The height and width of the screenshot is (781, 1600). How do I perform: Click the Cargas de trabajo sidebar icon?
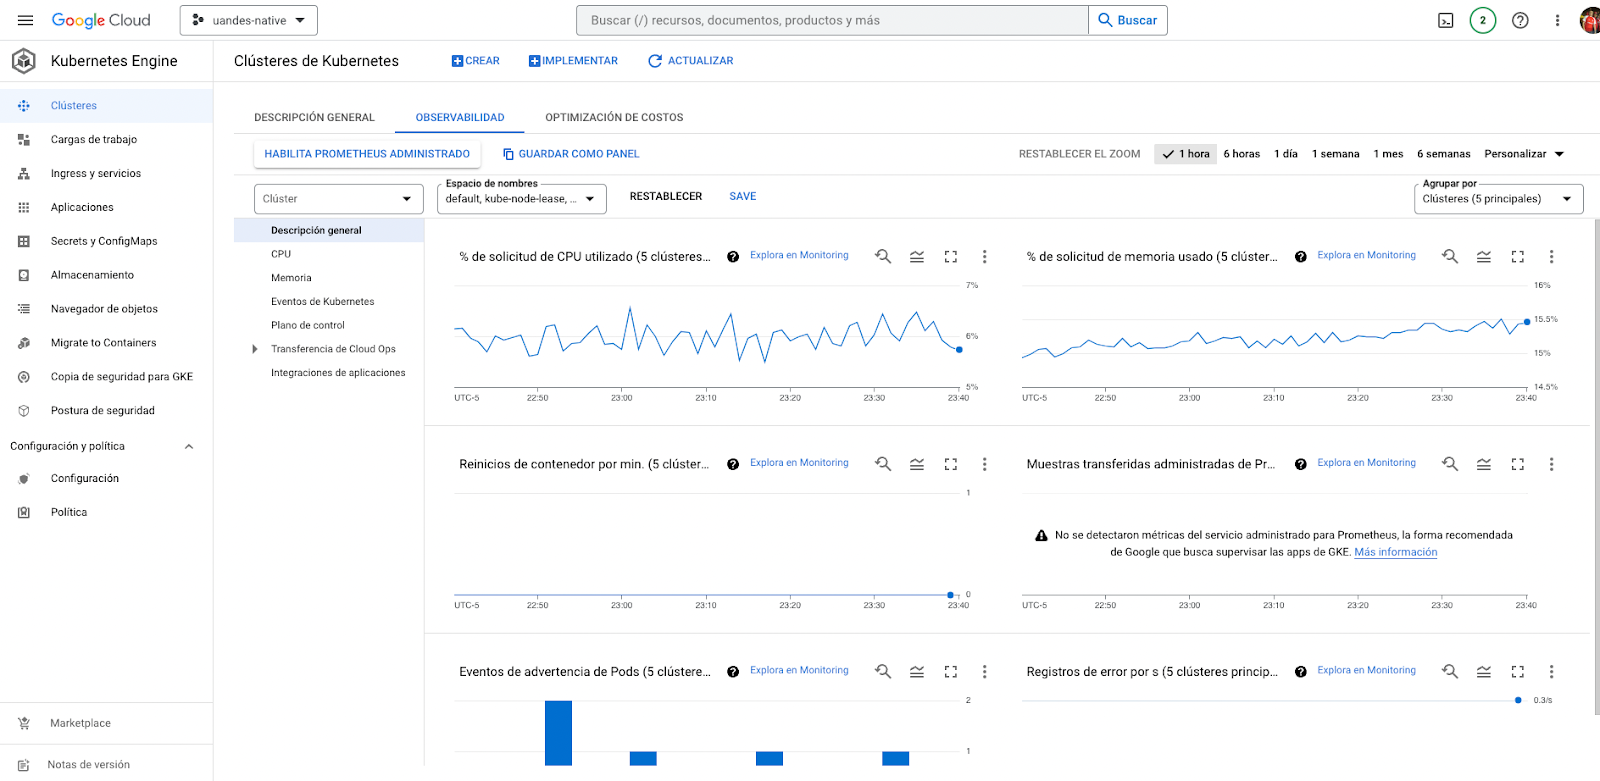click(24, 140)
